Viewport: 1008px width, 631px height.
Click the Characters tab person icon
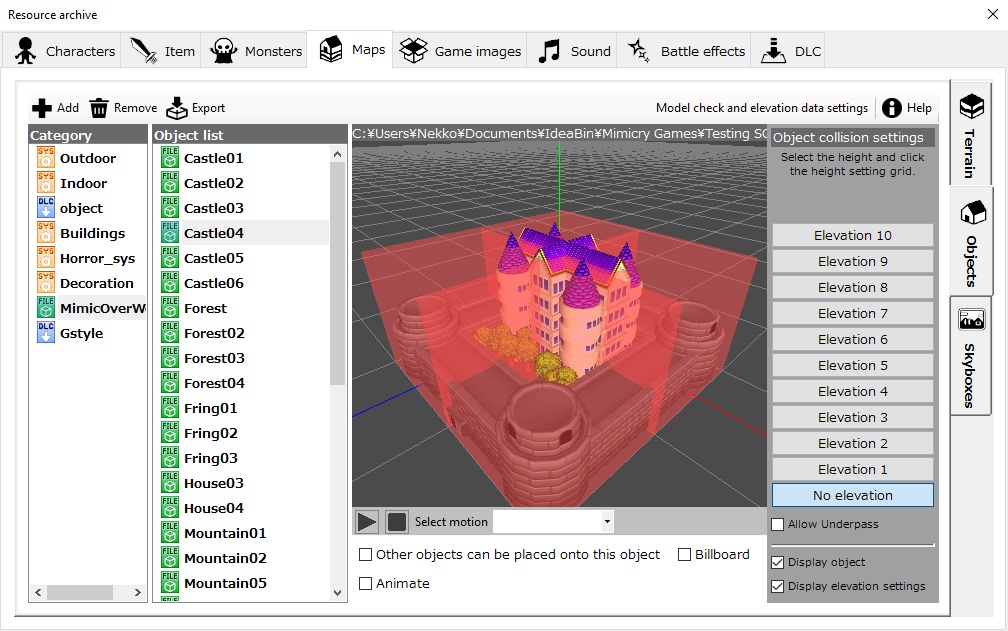click(x=26, y=51)
